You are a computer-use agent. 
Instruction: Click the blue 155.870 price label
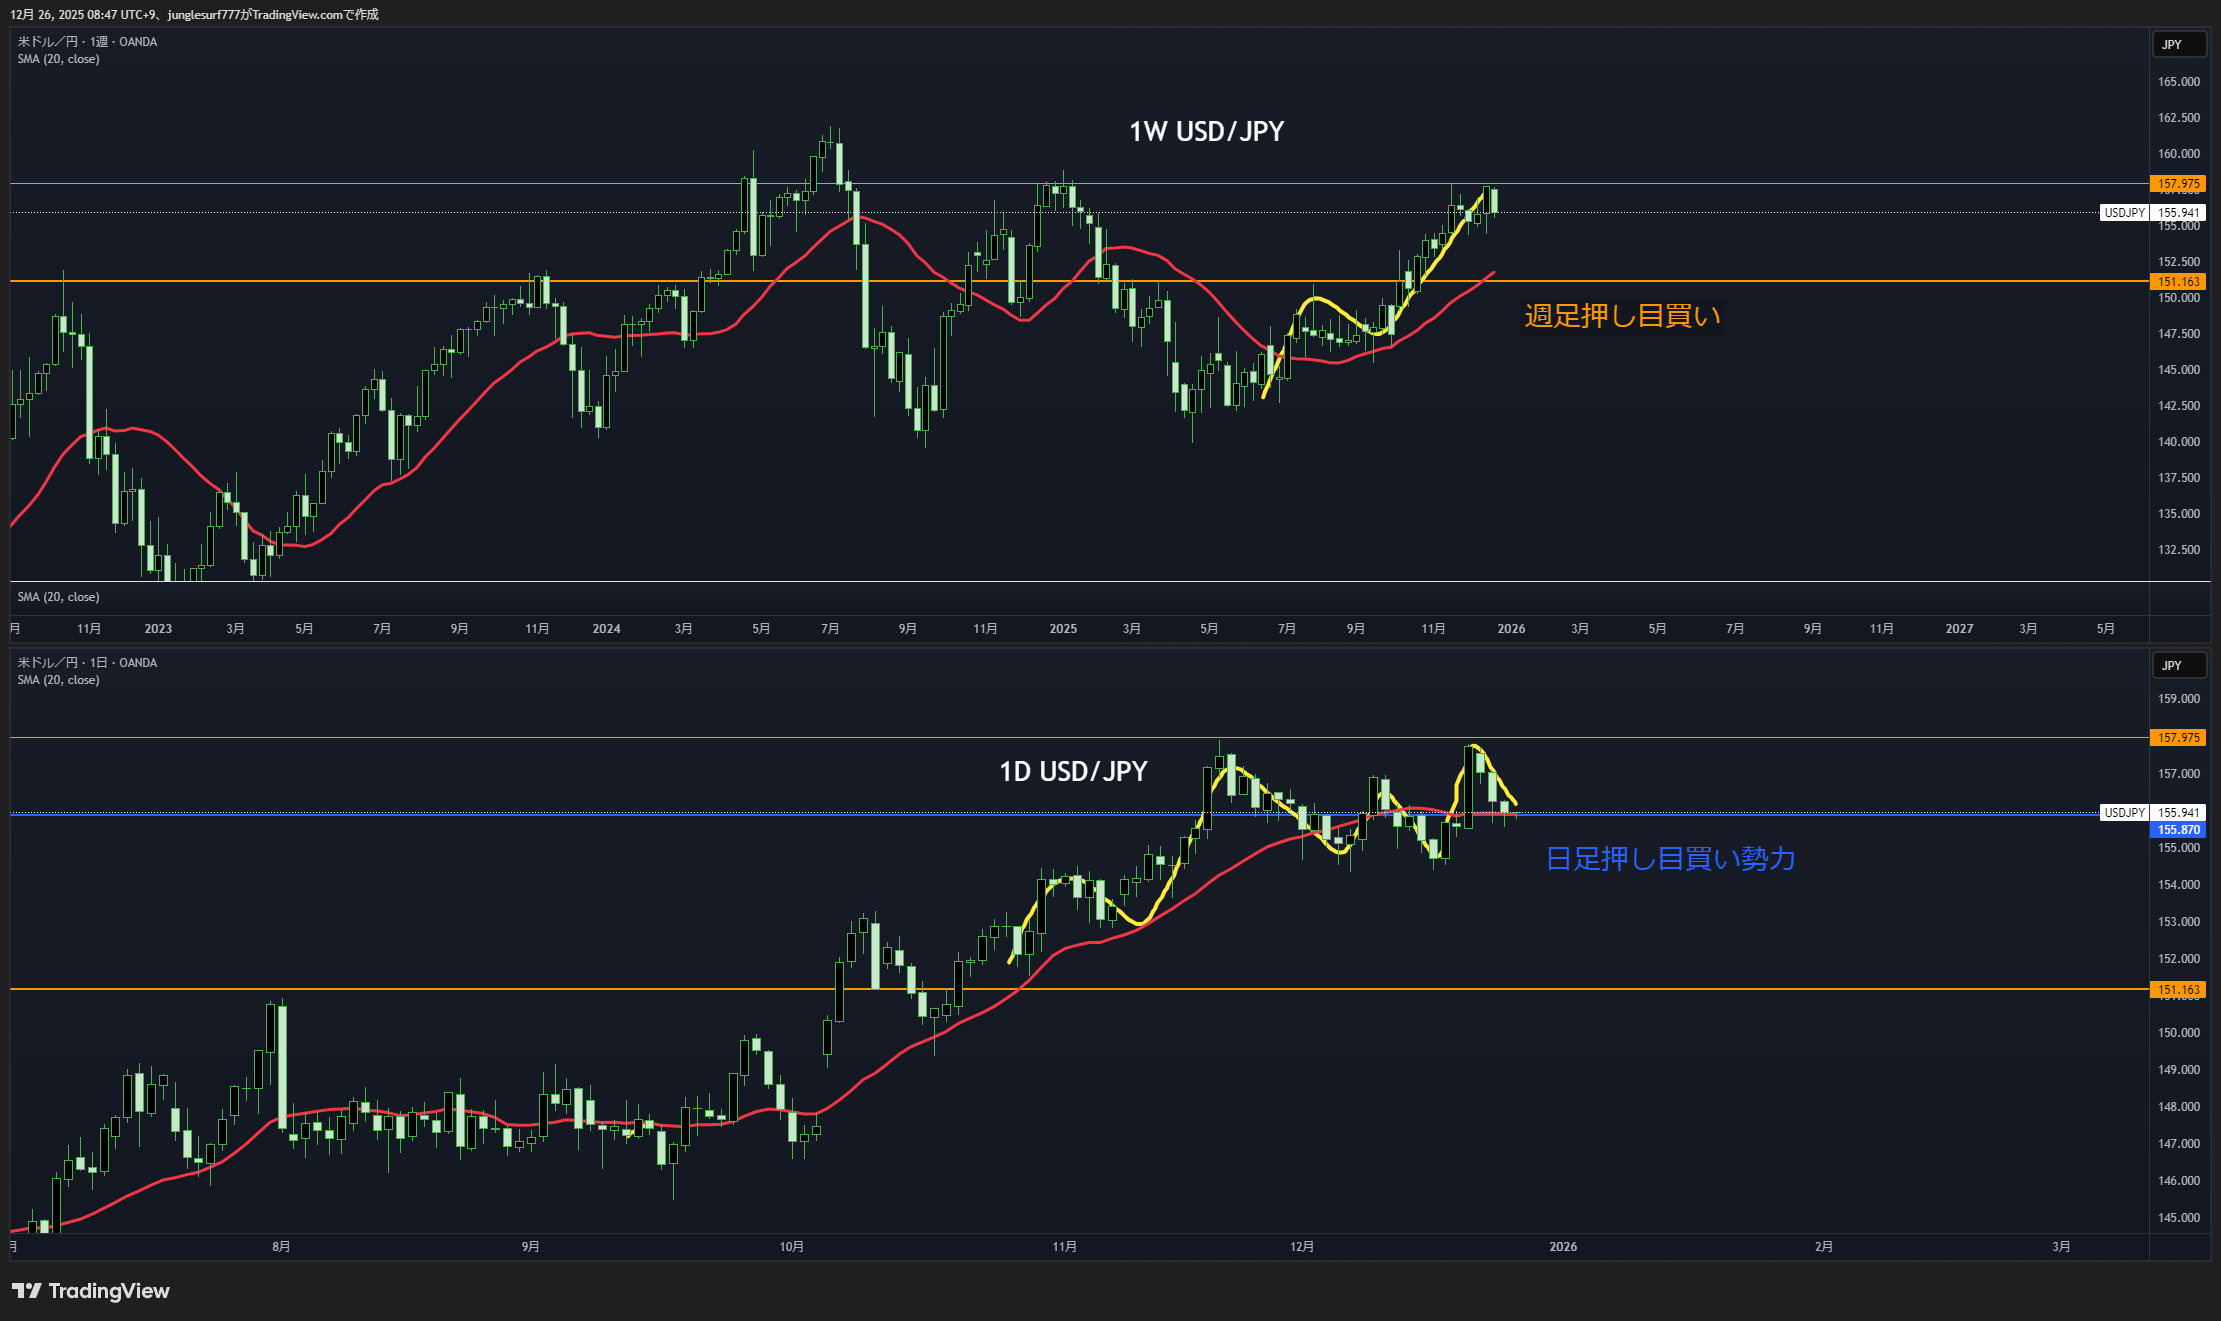point(2177,830)
